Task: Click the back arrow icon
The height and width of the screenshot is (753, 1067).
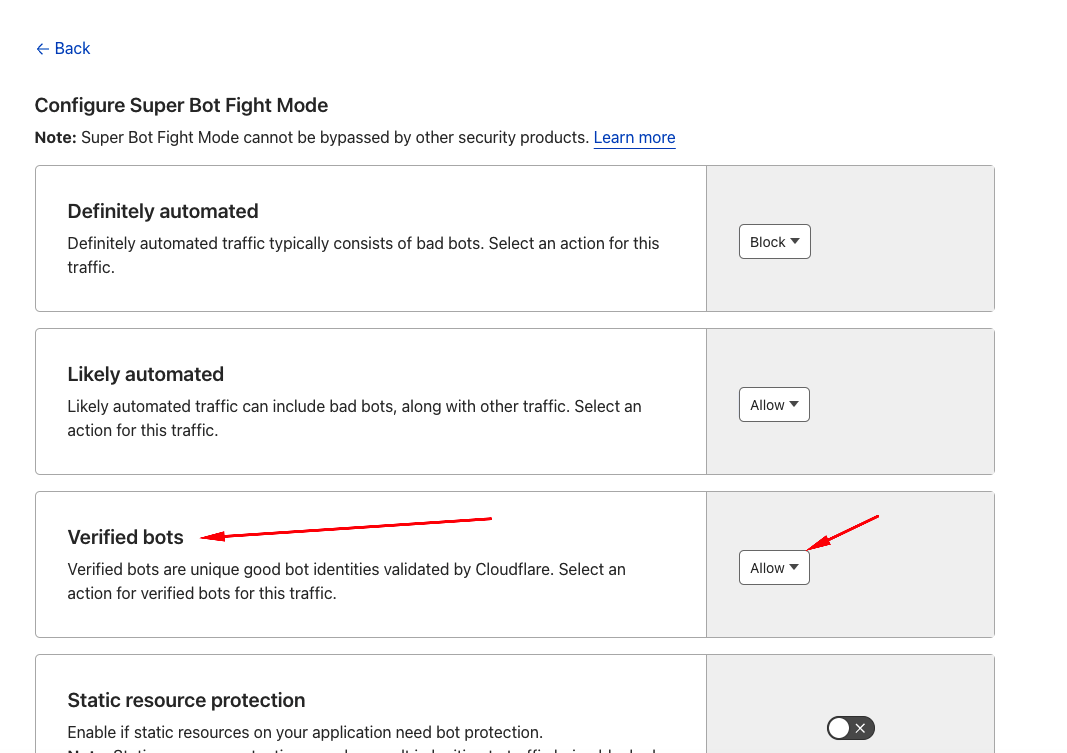Action: 39,48
